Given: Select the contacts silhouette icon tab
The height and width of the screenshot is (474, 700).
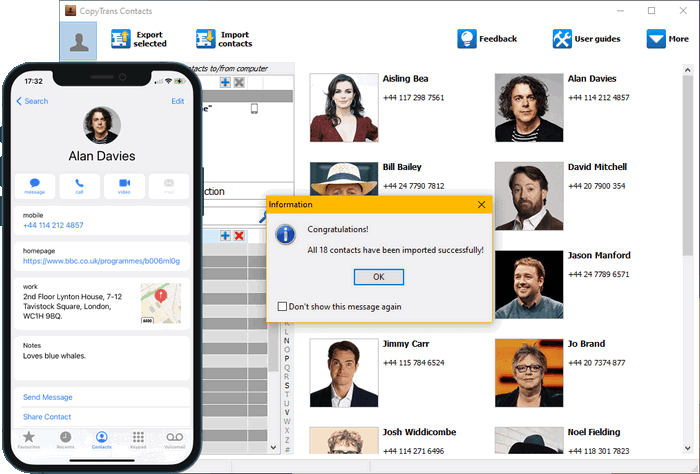Looking at the screenshot, I should click(x=79, y=42).
